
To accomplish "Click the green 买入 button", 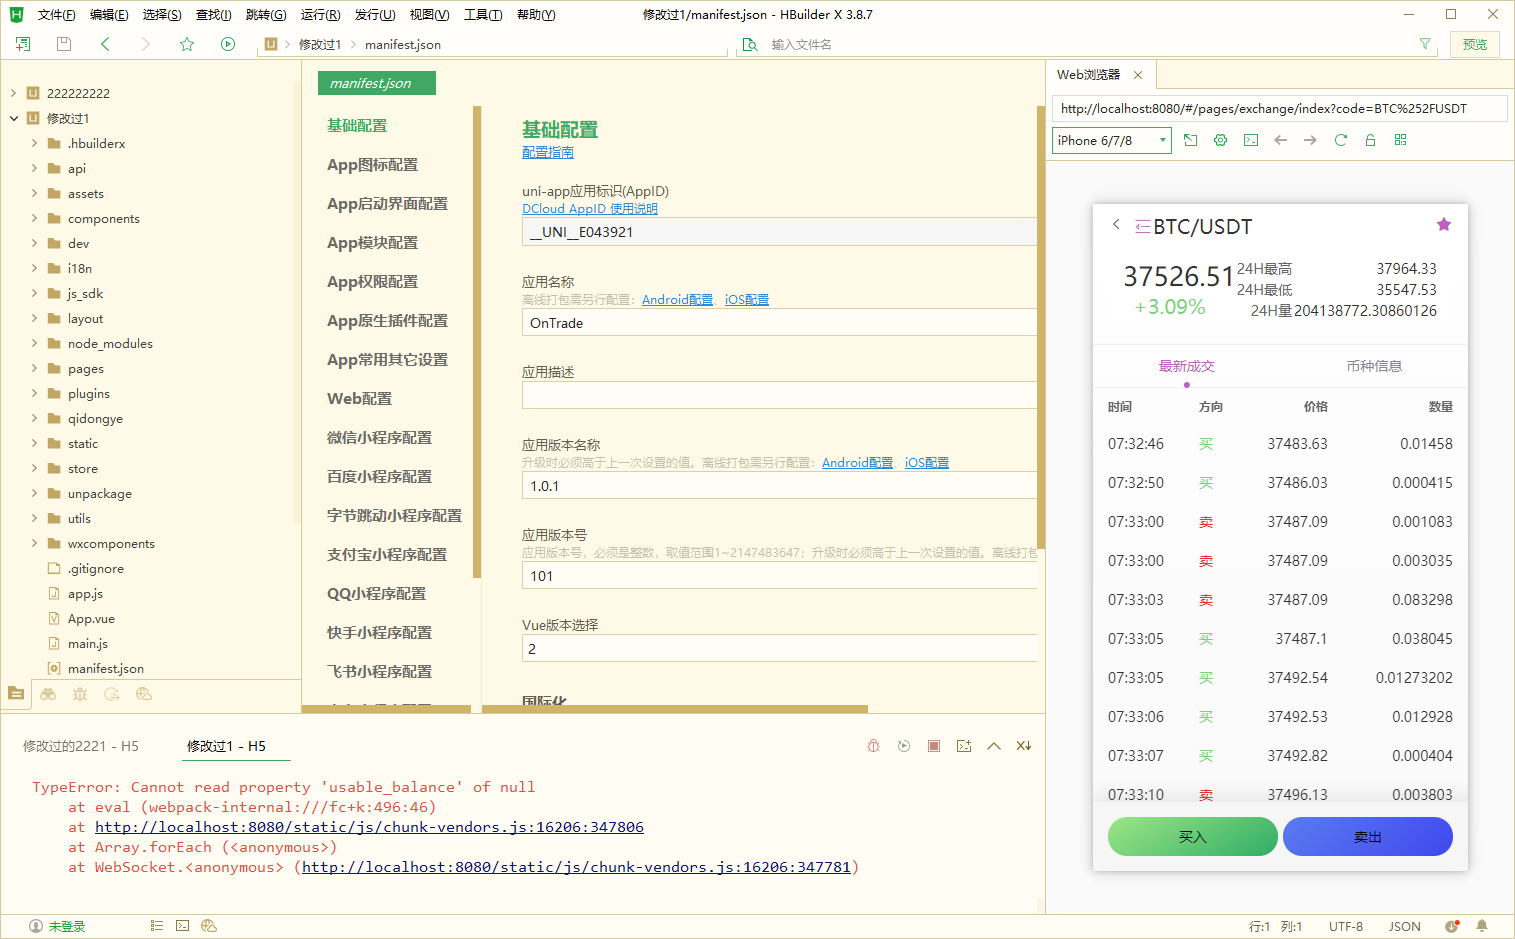I will pos(1192,837).
